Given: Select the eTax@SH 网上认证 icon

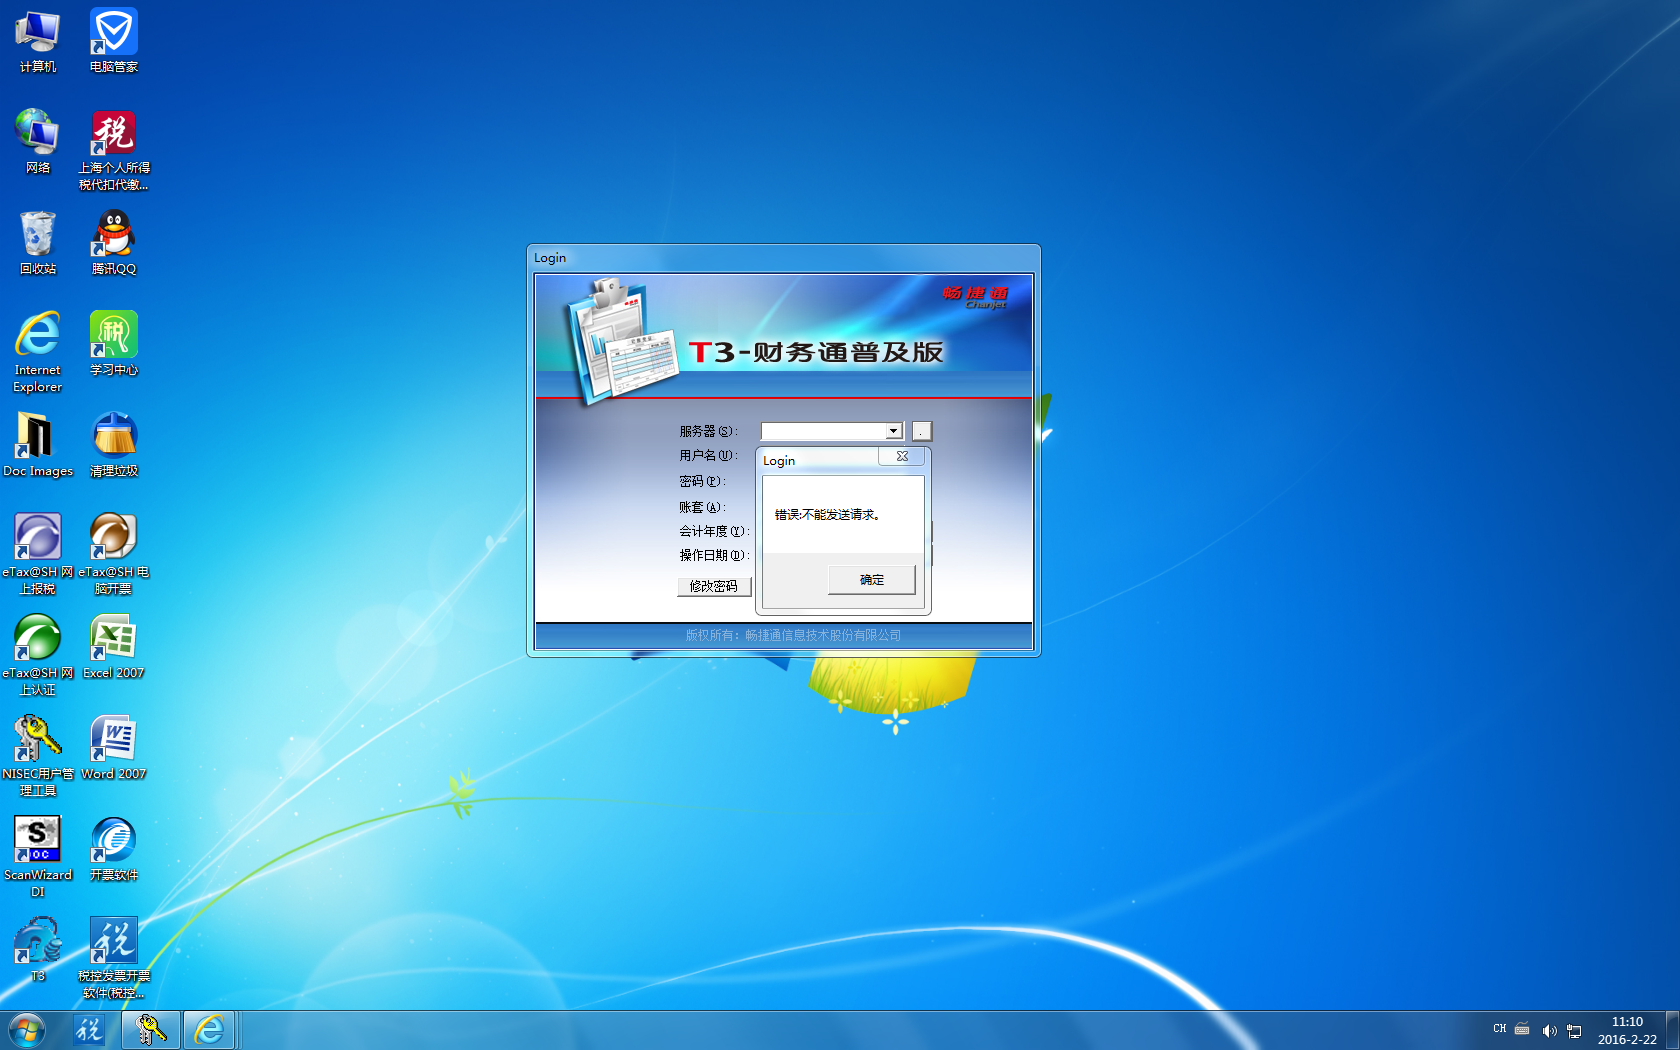Looking at the screenshot, I should tap(38, 654).
